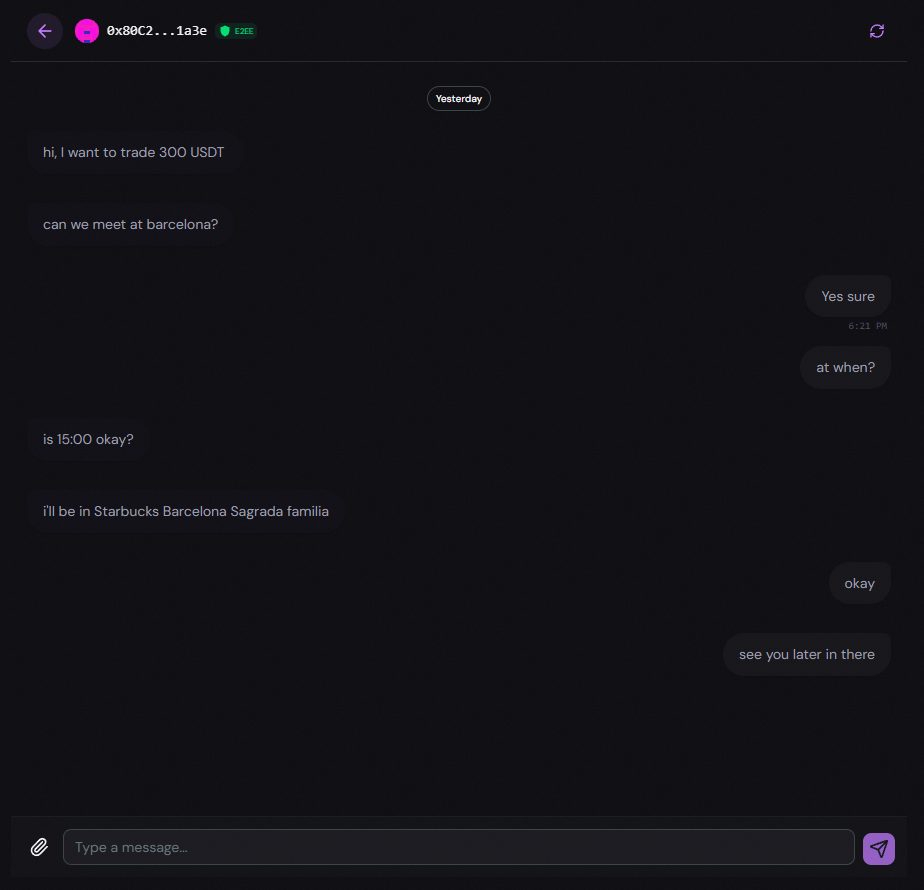This screenshot has height=890, width=924.
Task: Click the paperclip attachment icon
Action: (x=39, y=847)
